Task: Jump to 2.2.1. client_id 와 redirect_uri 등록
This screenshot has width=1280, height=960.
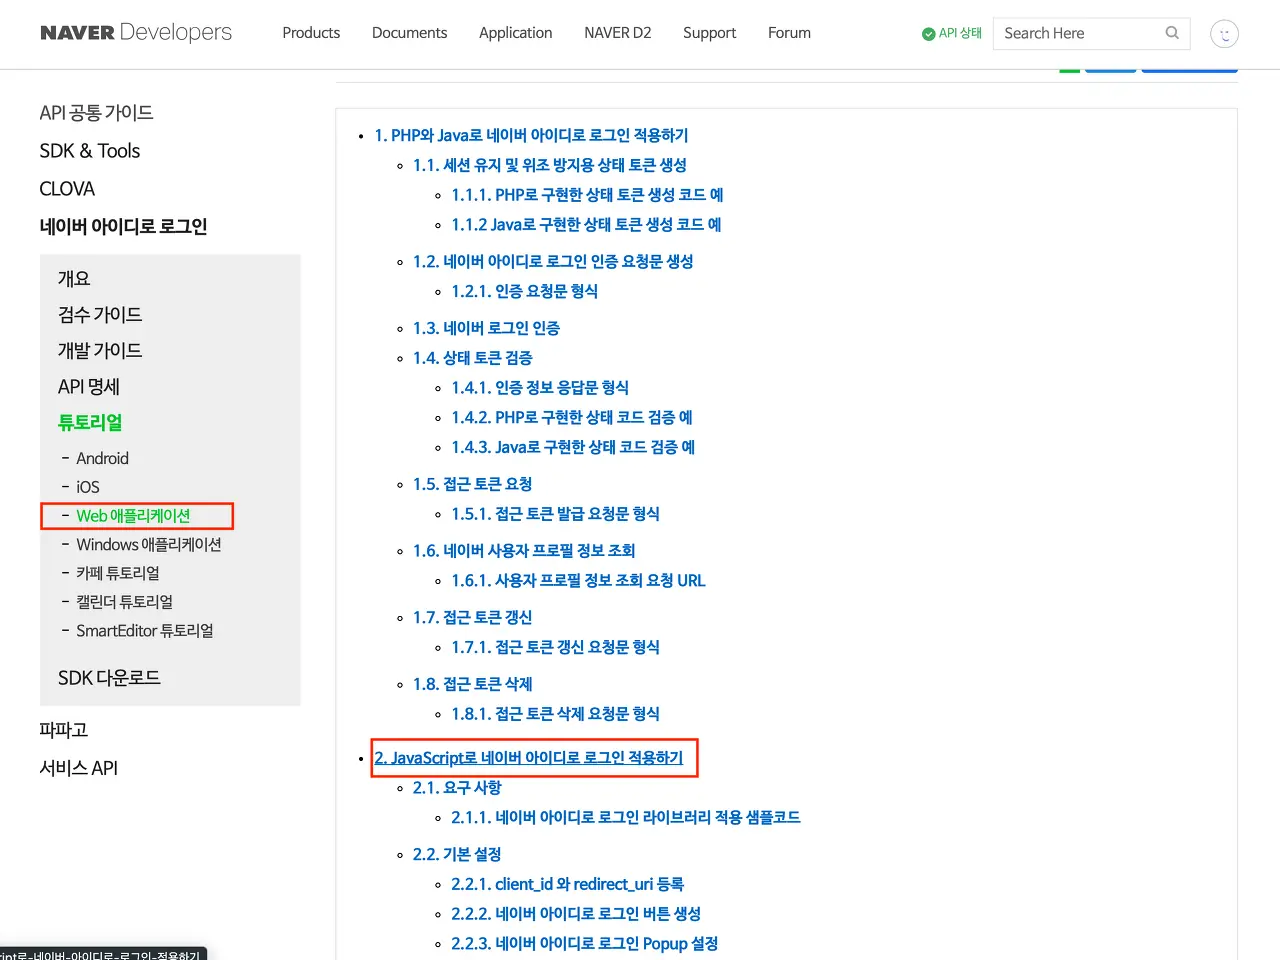Action: click(x=567, y=885)
